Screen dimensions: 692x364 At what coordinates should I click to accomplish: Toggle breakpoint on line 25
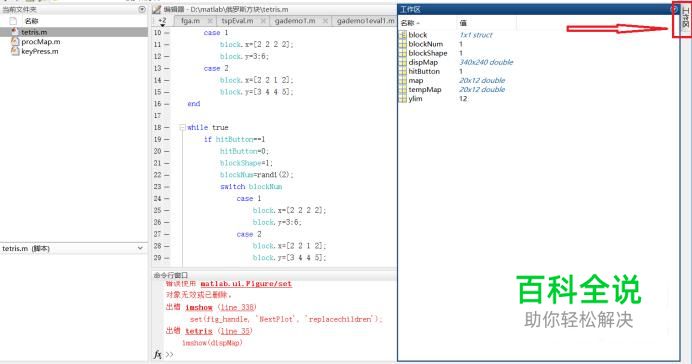167,210
